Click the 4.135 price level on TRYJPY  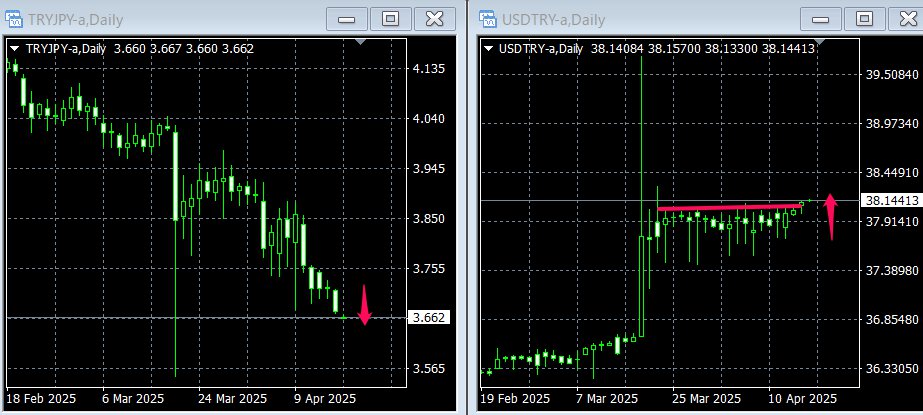click(x=429, y=69)
